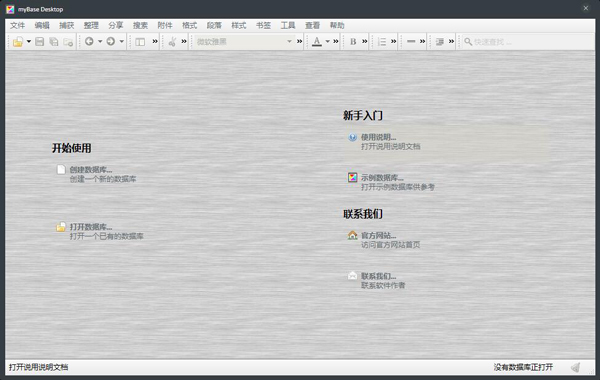Click the myBase icon beside 示例数据库
This screenshot has height=380, width=600.
[x=352, y=178]
